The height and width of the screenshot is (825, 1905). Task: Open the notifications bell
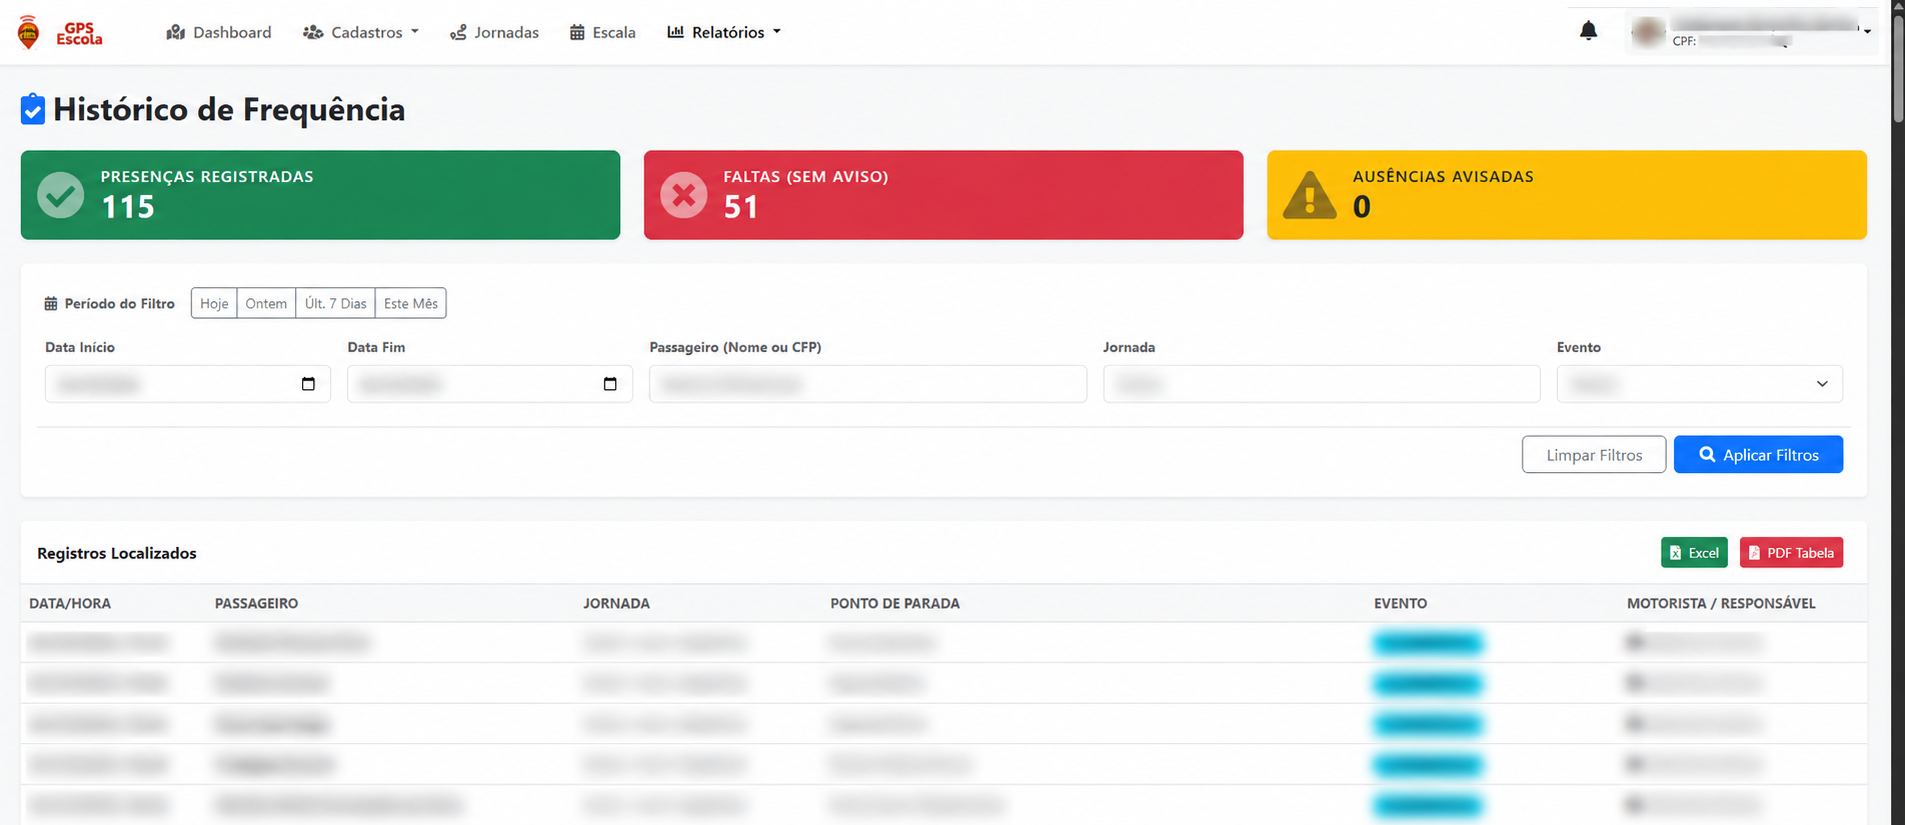coord(1588,32)
